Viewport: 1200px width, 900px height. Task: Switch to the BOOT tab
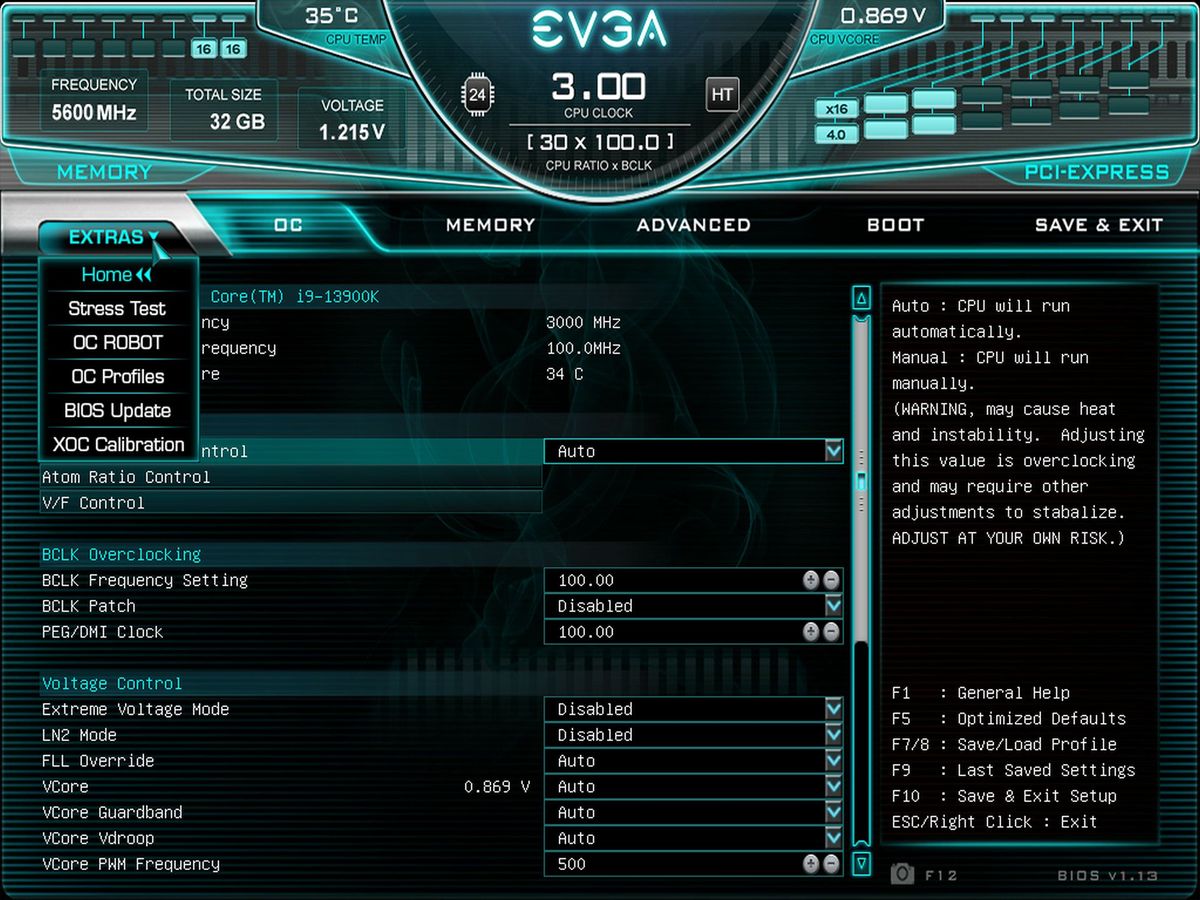point(895,225)
